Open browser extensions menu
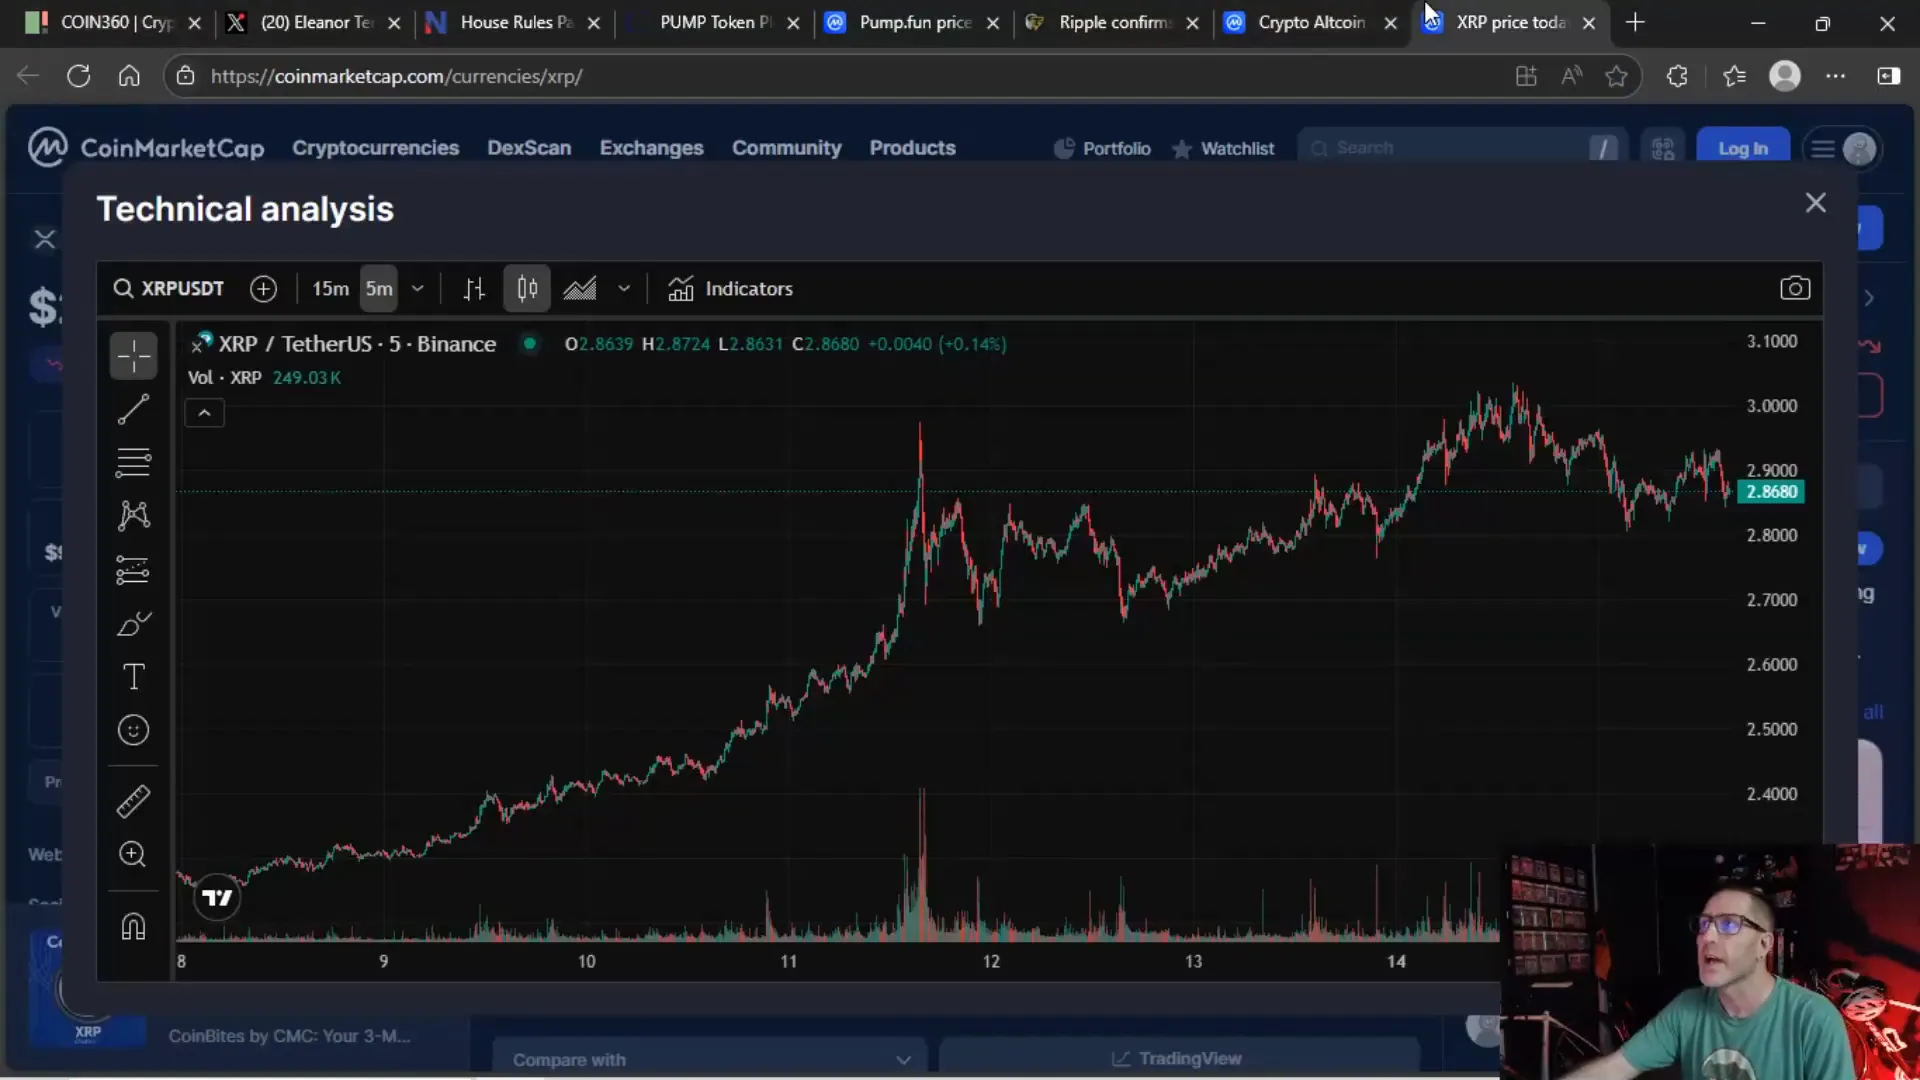Image resolution: width=1920 pixels, height=1080 pixels. coord(1677,76)
